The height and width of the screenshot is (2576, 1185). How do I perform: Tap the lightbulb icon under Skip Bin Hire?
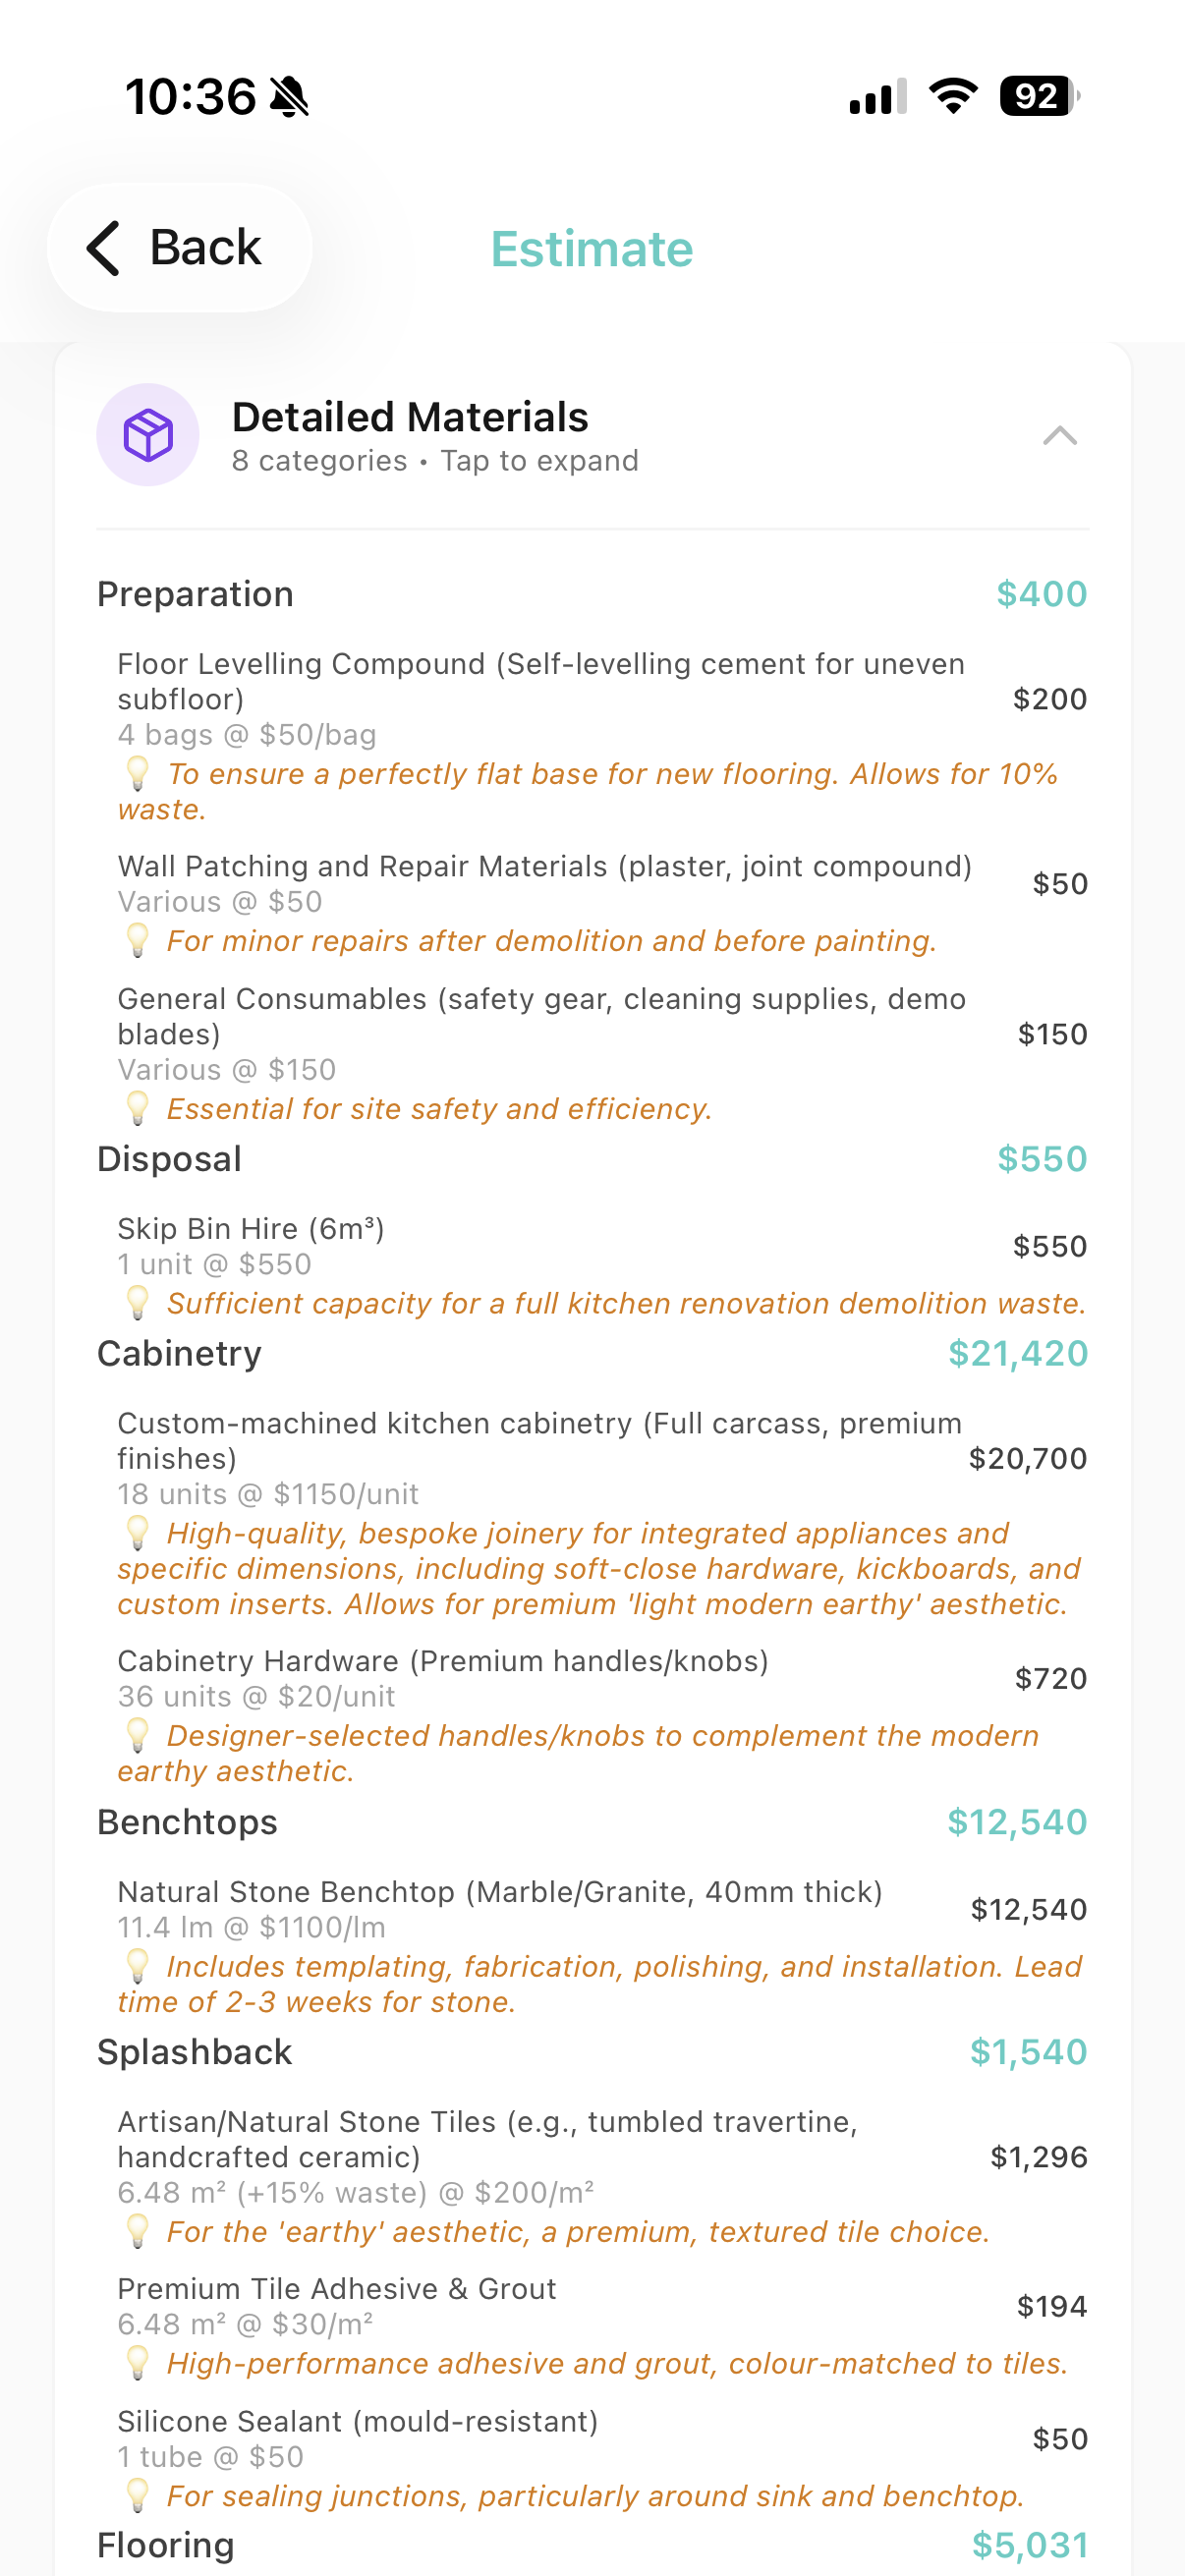coord(139,1302)
